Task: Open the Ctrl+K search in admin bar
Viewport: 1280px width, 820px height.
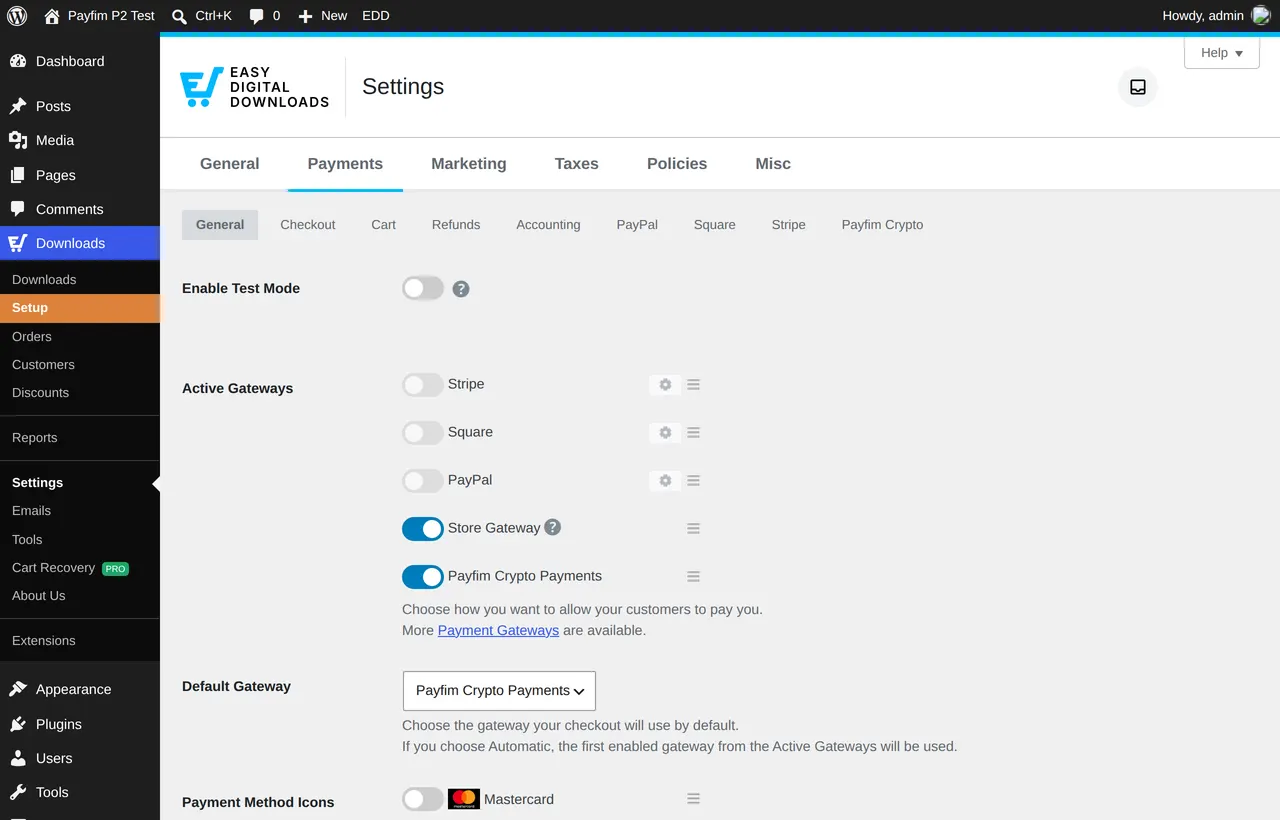Action: click(201, 16)
